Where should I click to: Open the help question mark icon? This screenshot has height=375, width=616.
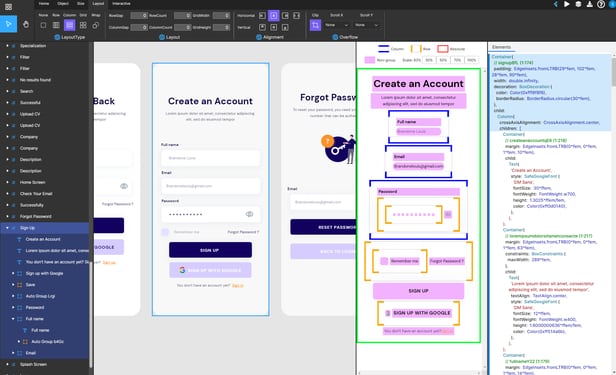601,4
